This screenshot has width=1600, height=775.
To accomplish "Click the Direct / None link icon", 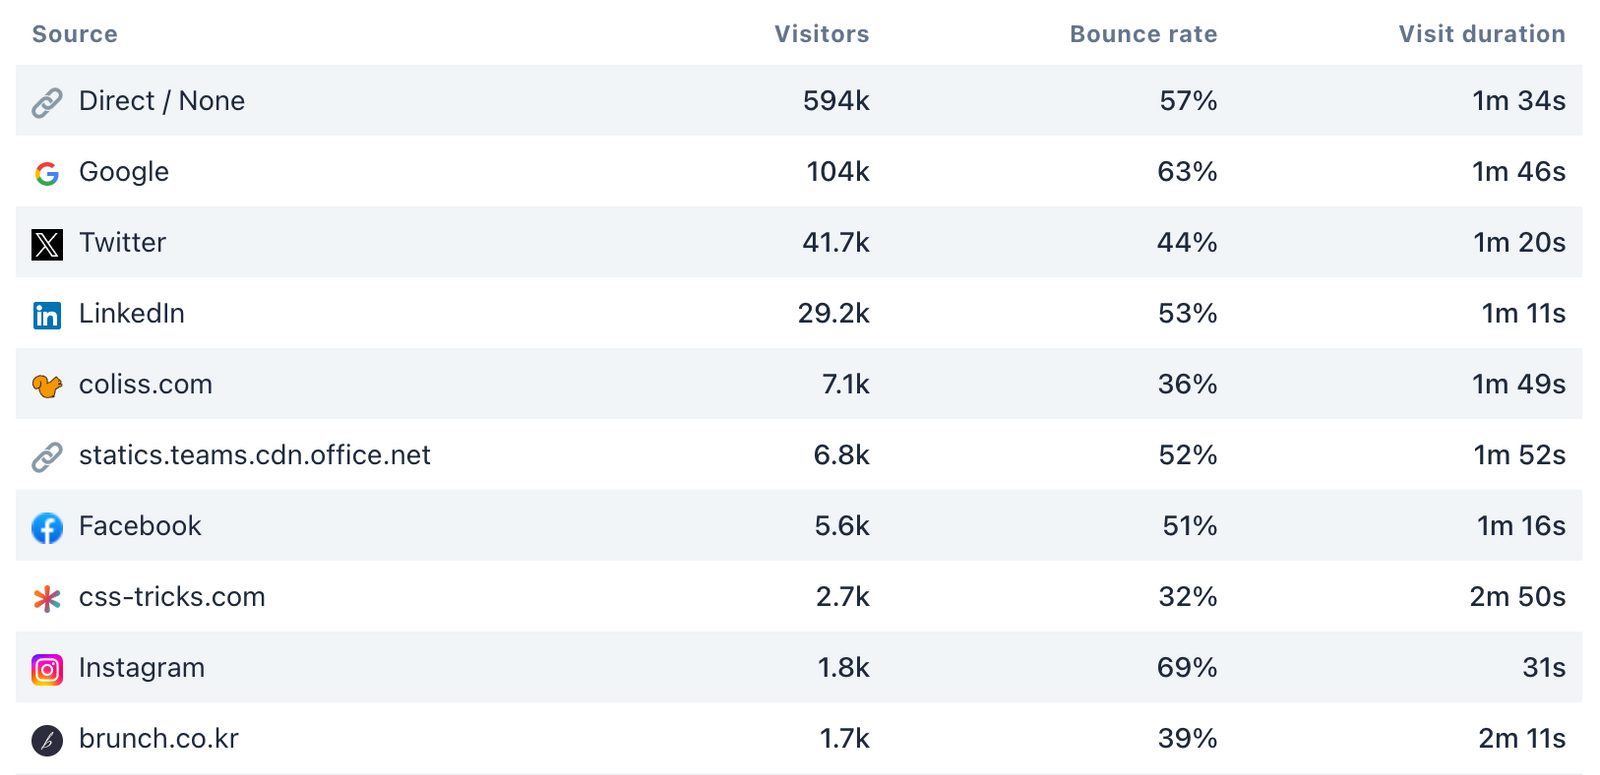I will (47, 102).
